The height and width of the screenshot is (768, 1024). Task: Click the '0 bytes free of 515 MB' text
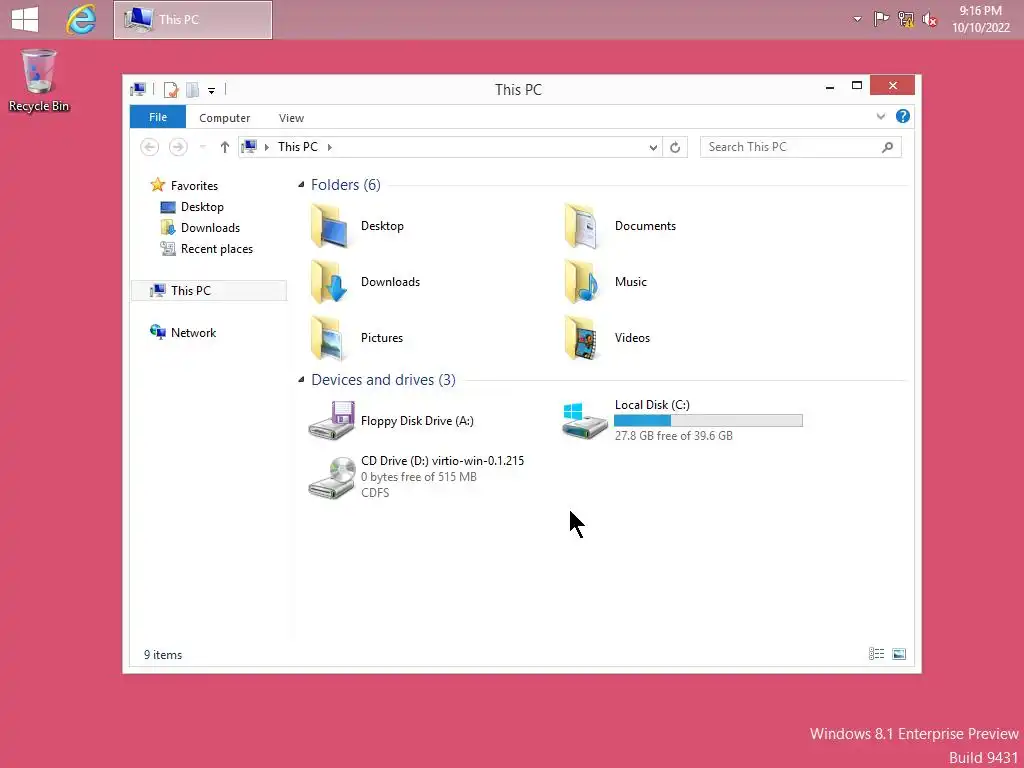[419, 477]
